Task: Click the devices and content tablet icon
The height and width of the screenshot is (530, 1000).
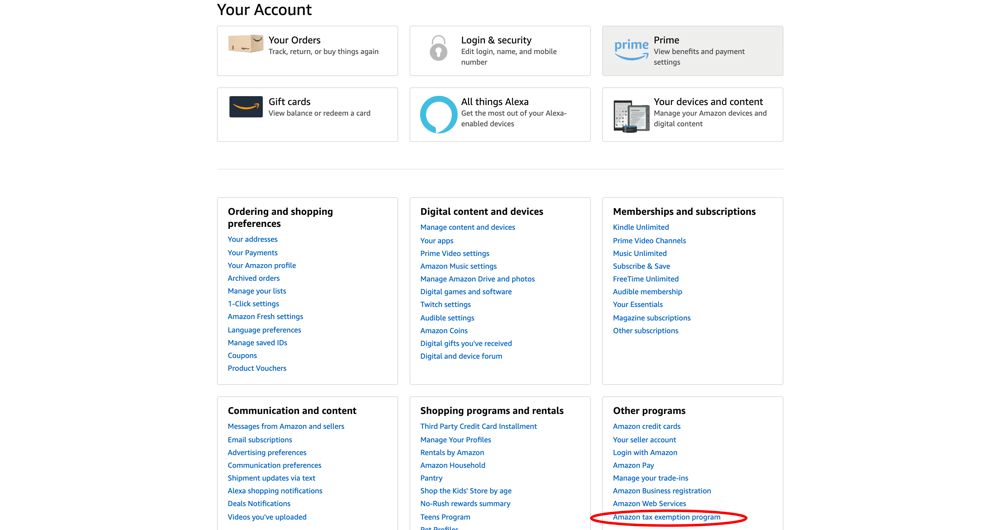Action: 631,116
